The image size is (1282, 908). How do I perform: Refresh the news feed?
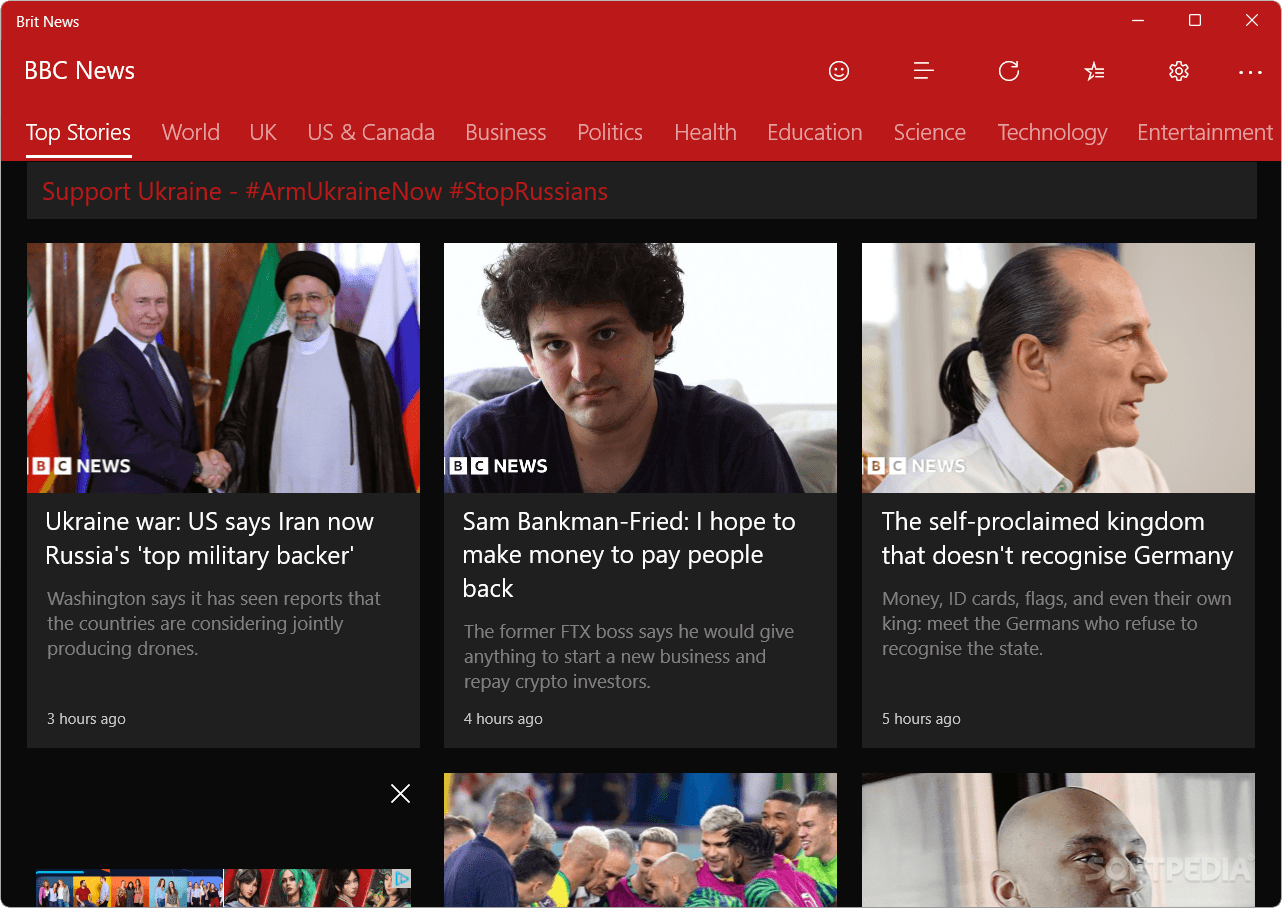(x=1009, y=71)
